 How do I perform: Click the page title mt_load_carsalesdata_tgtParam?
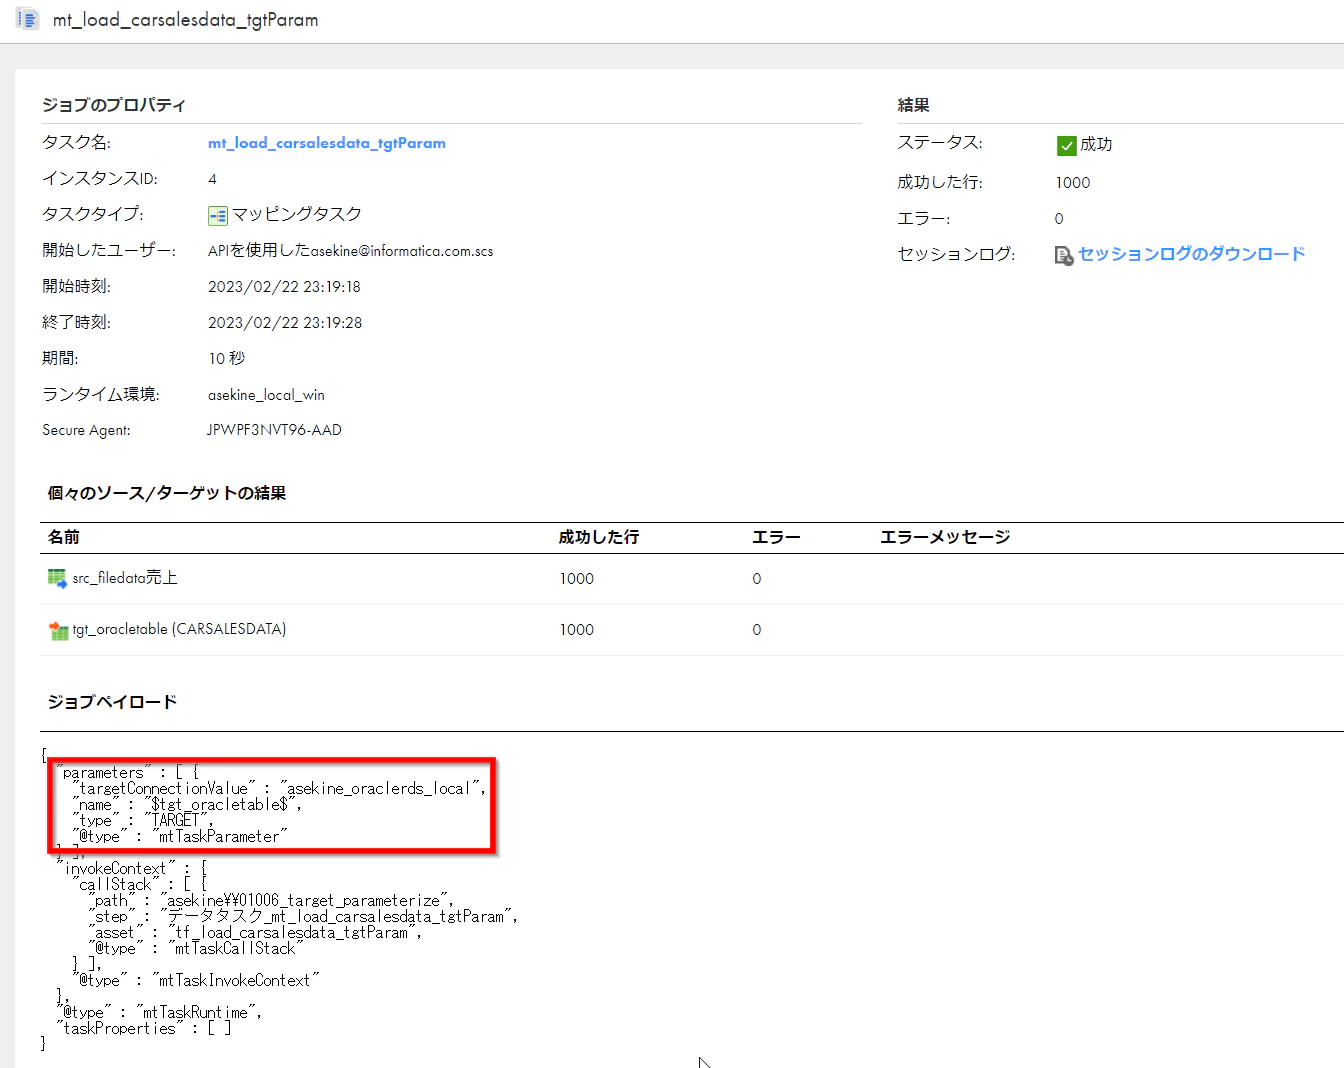click(x=186, y=20)
